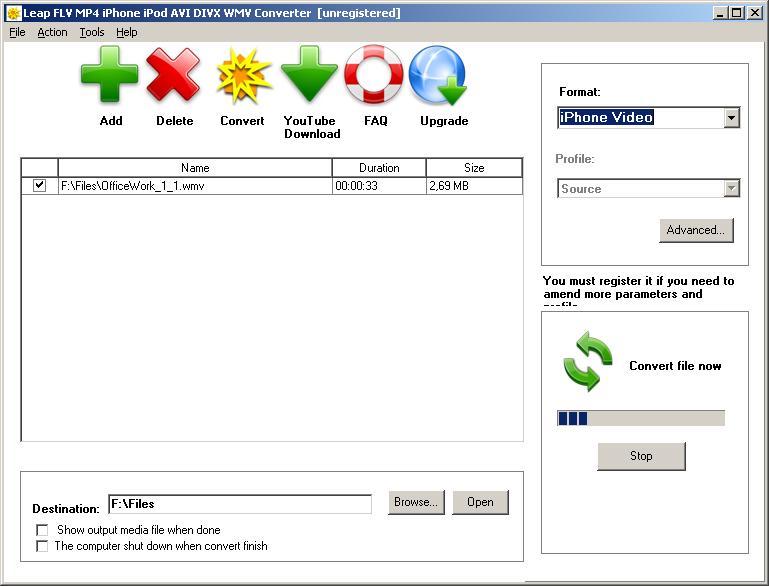Maximize the converter window
Viewport: 769px width, 586px height.
[x=737, y=13]
